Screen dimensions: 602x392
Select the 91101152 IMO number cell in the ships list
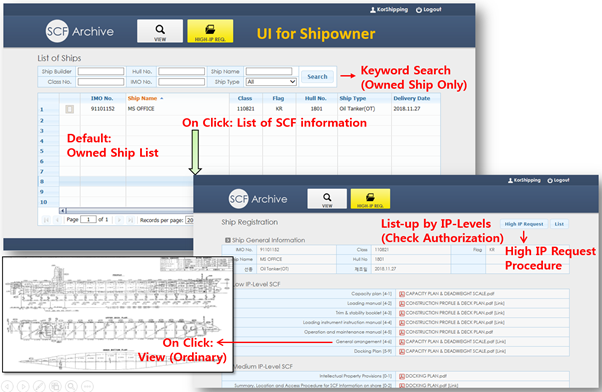(103, 109)
